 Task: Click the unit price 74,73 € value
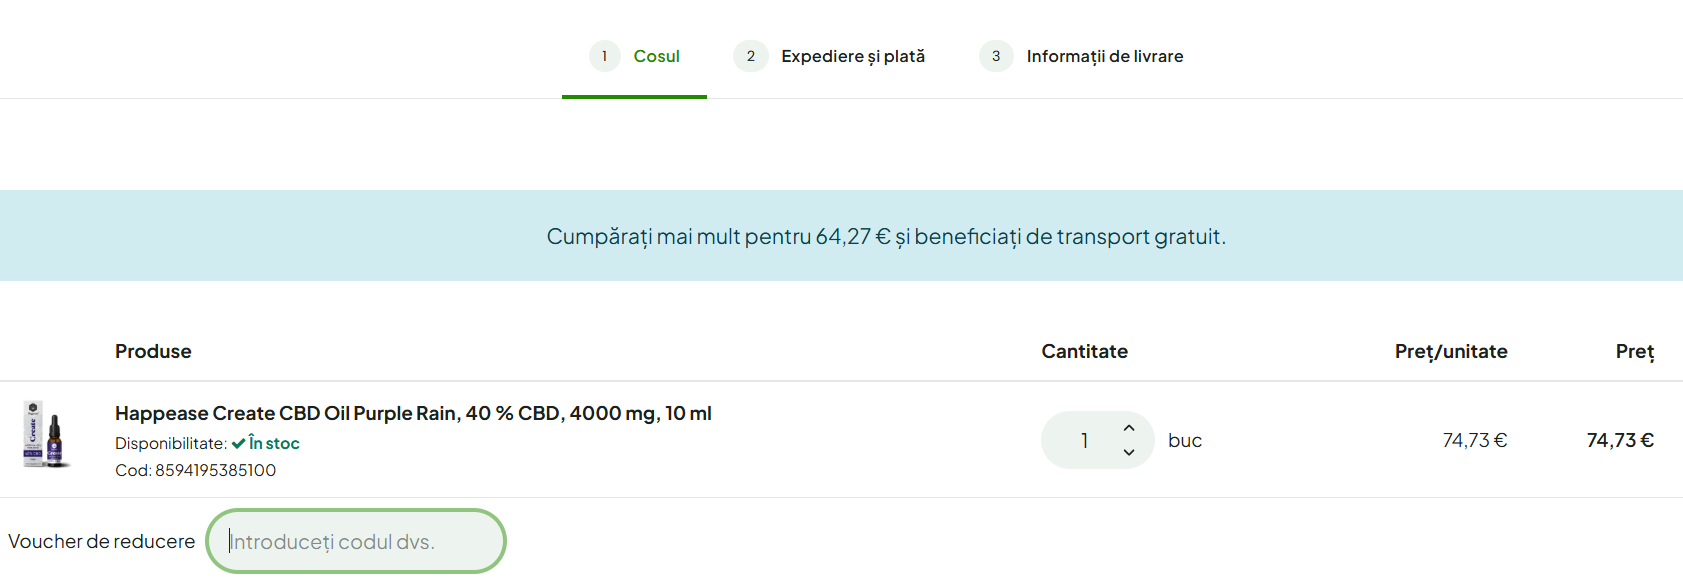point(1475,439)
